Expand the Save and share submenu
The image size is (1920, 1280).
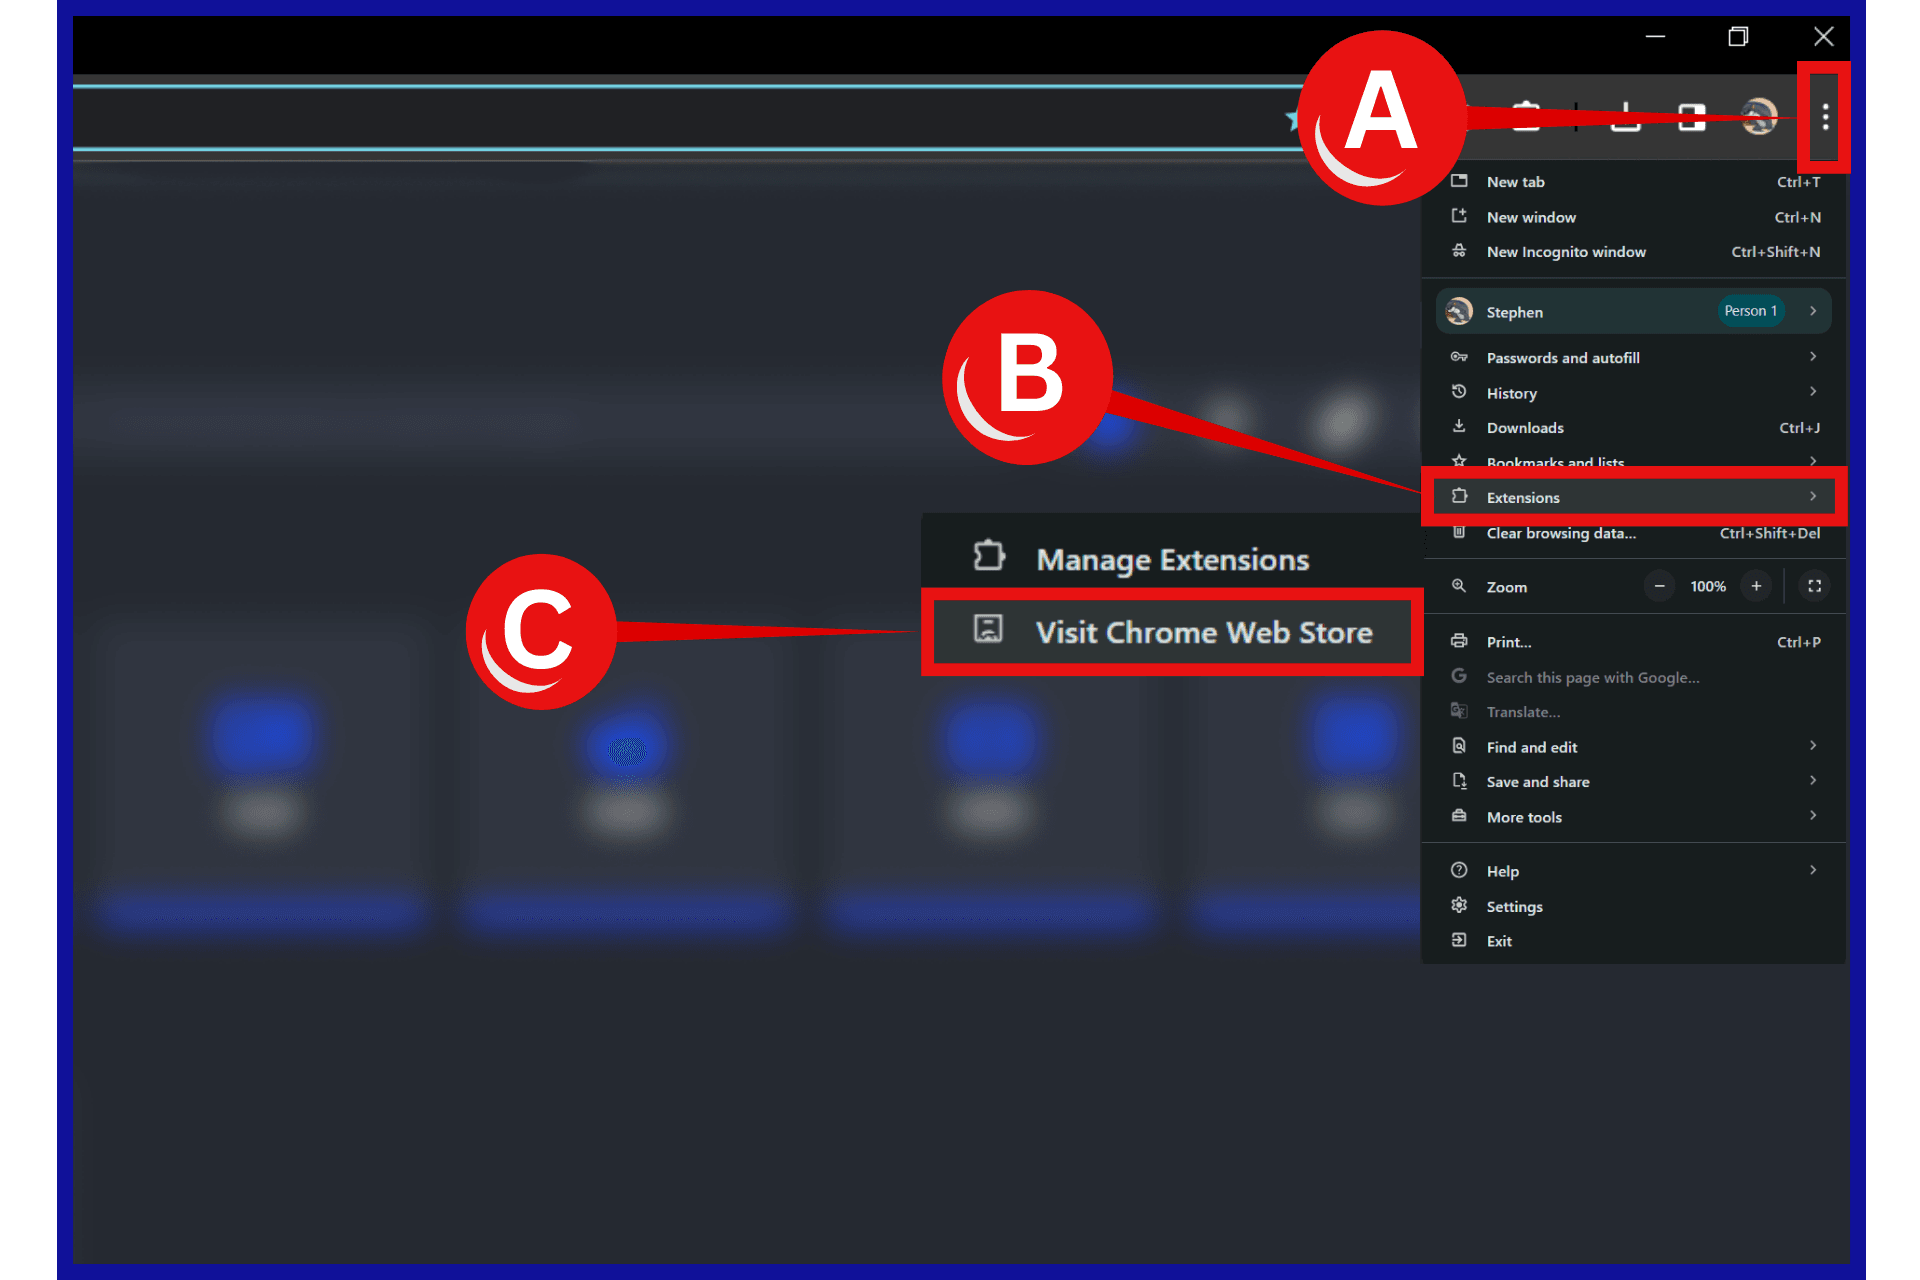pyautogui.click(x=1634, y=781)
